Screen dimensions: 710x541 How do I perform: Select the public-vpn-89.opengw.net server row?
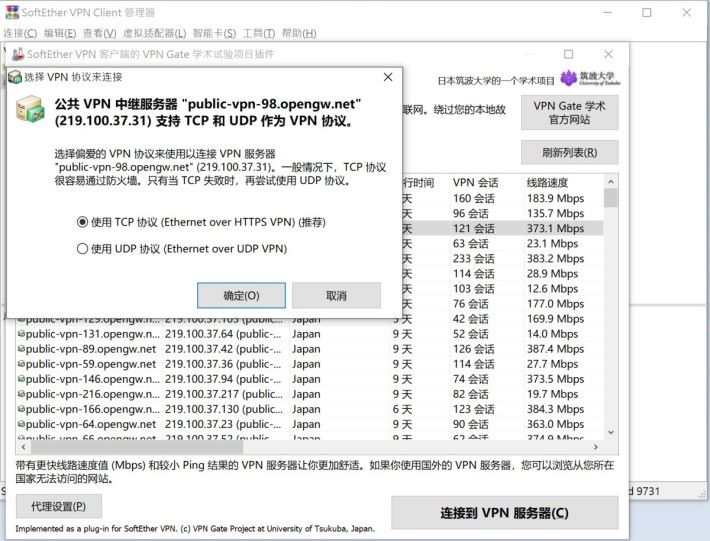310,349
